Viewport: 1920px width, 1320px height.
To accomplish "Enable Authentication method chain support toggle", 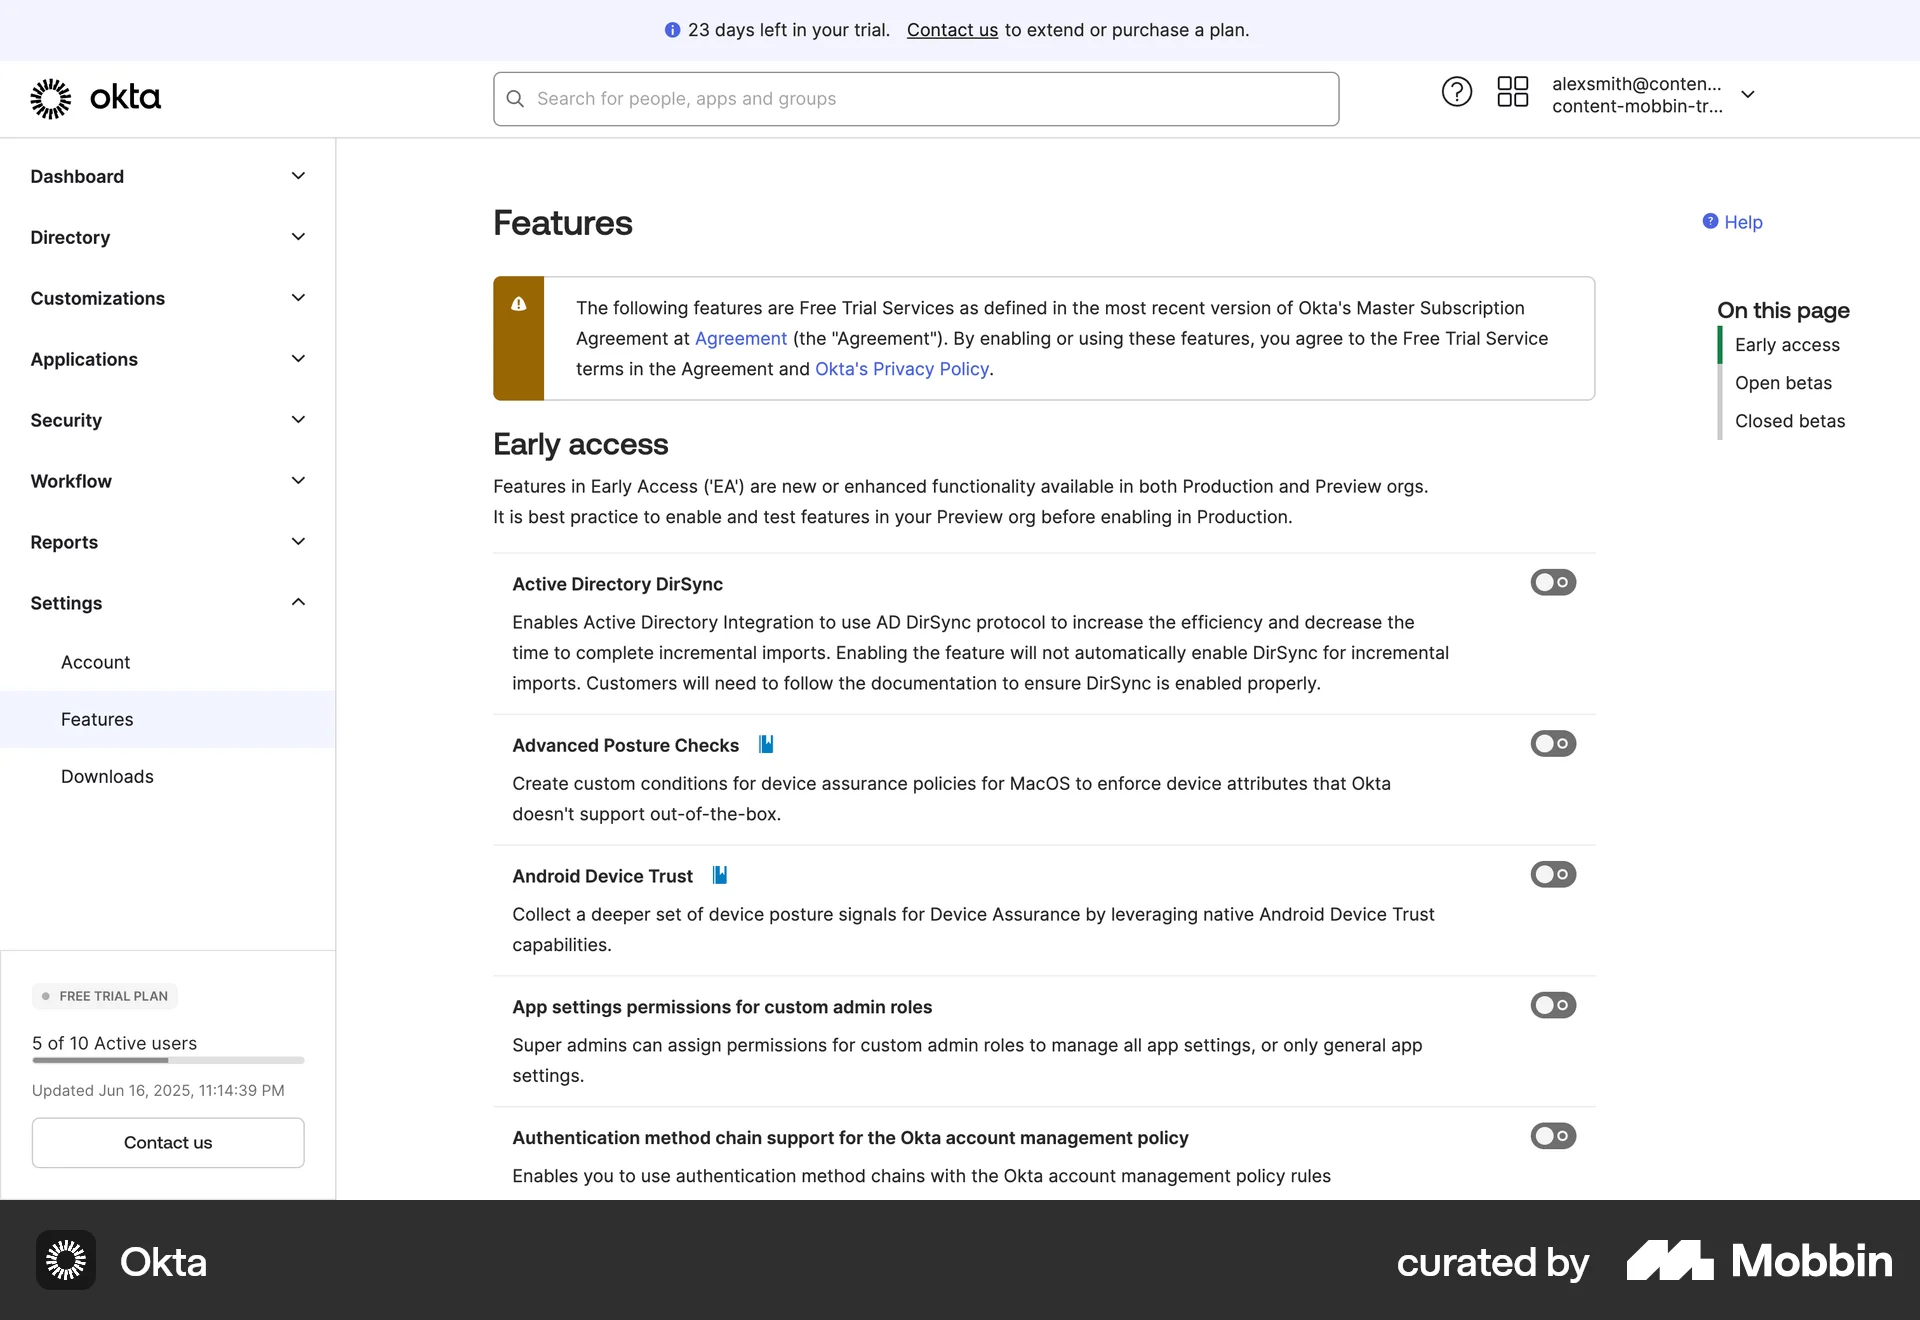I will (1552, 1136).
